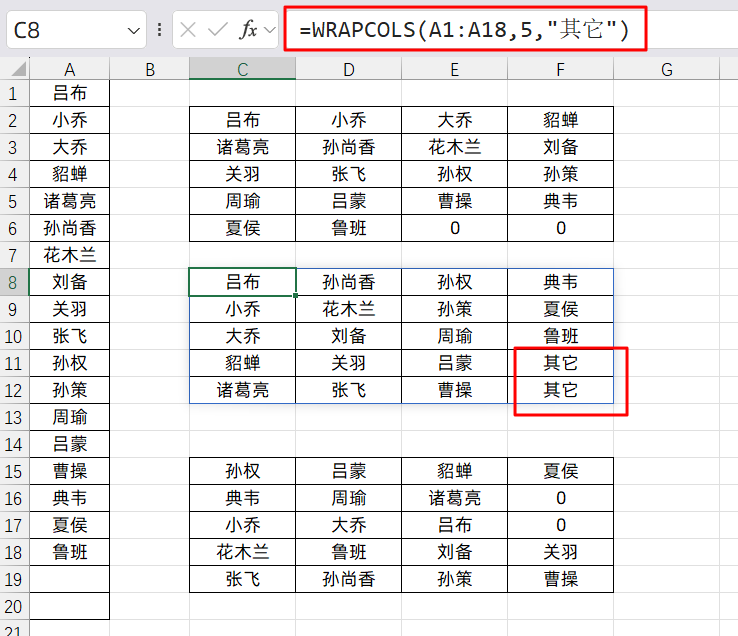This screenshot has height=636, width=738.
Task: Select column C header
Action: (242, 70)
